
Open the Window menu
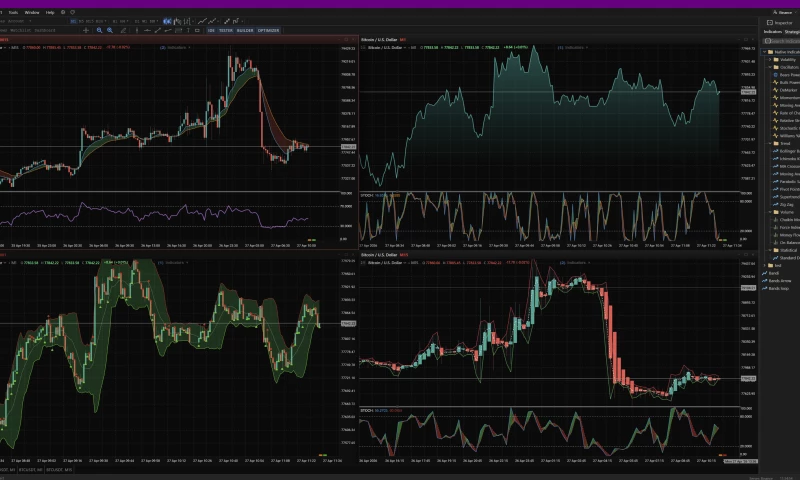coord(32,12)
